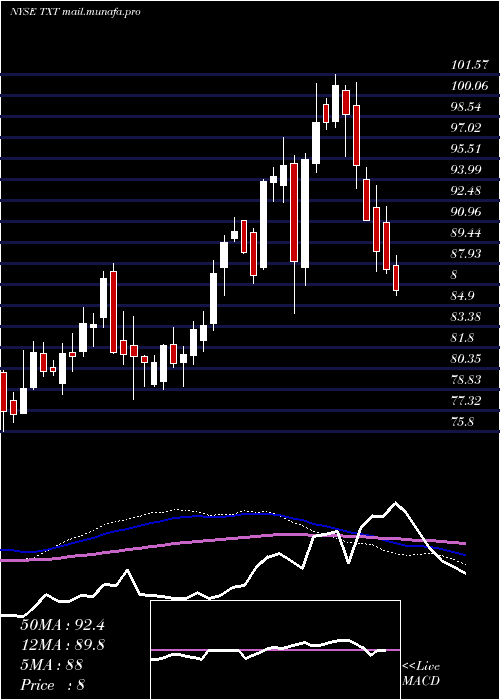This screenshot has height=700, width=500.
Task: Click the Price : 8 readout
Action: click(x=53, y=685)
